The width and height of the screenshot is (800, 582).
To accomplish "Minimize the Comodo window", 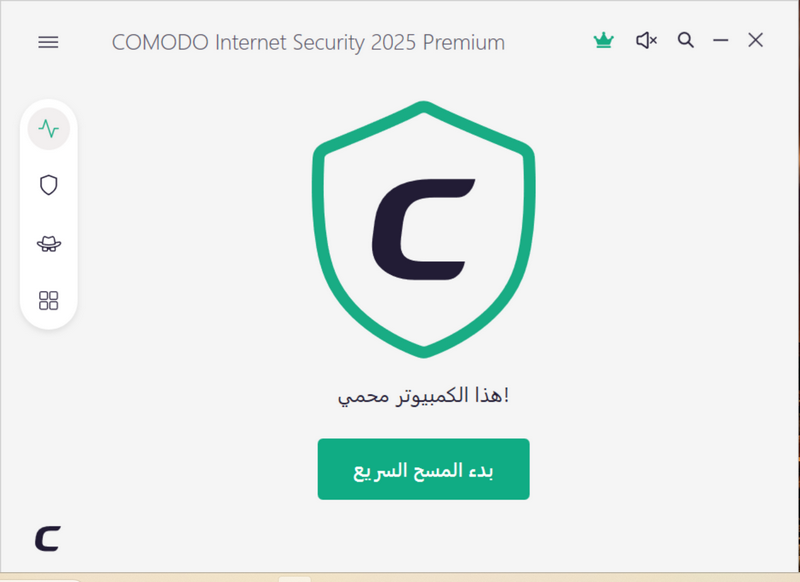I will pyautogui.click(x=721, y=41).
